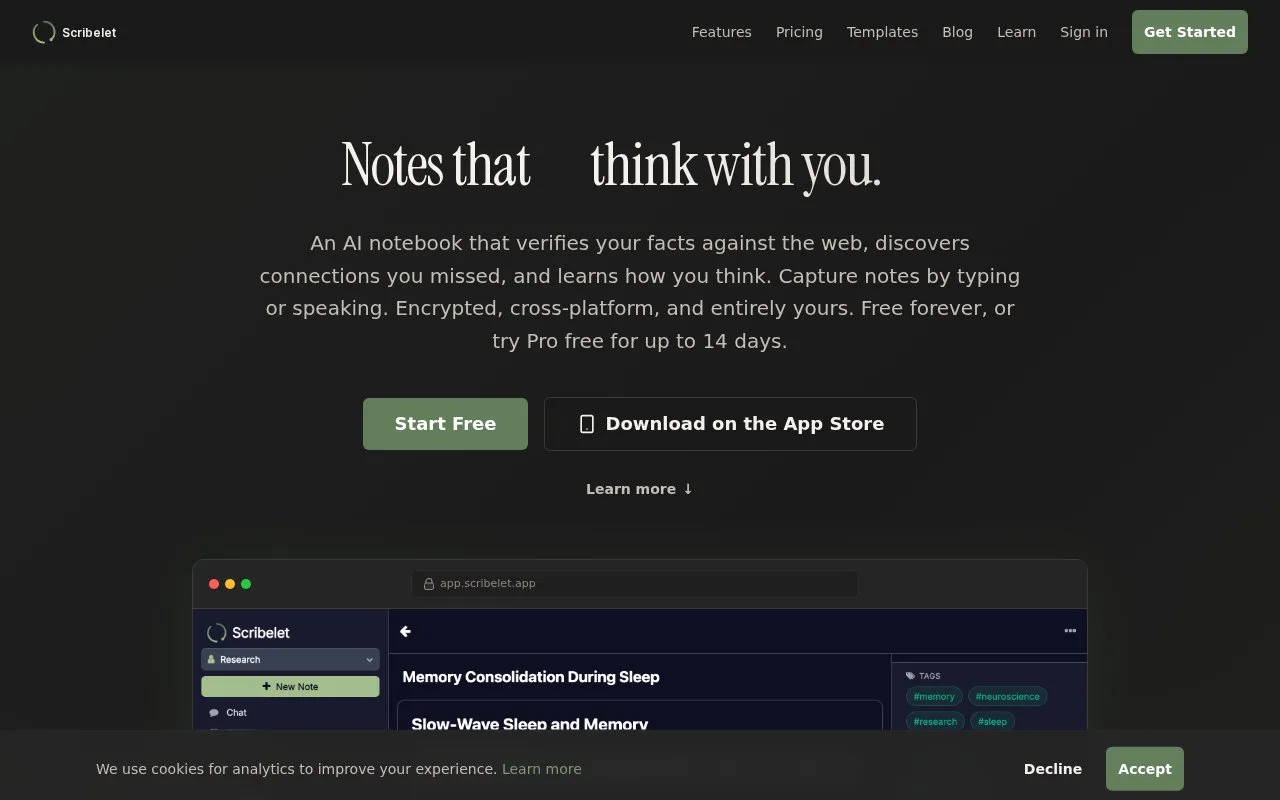Follow the Learn more ↓ link under the hero buttons
Screen dimensions: 1280x800
click(x=640, y=489)
